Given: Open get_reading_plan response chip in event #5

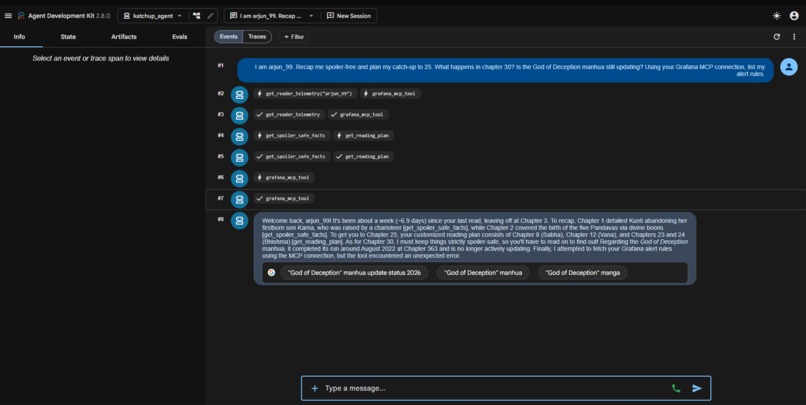Looking at the screenshot, I should (363, 156).
